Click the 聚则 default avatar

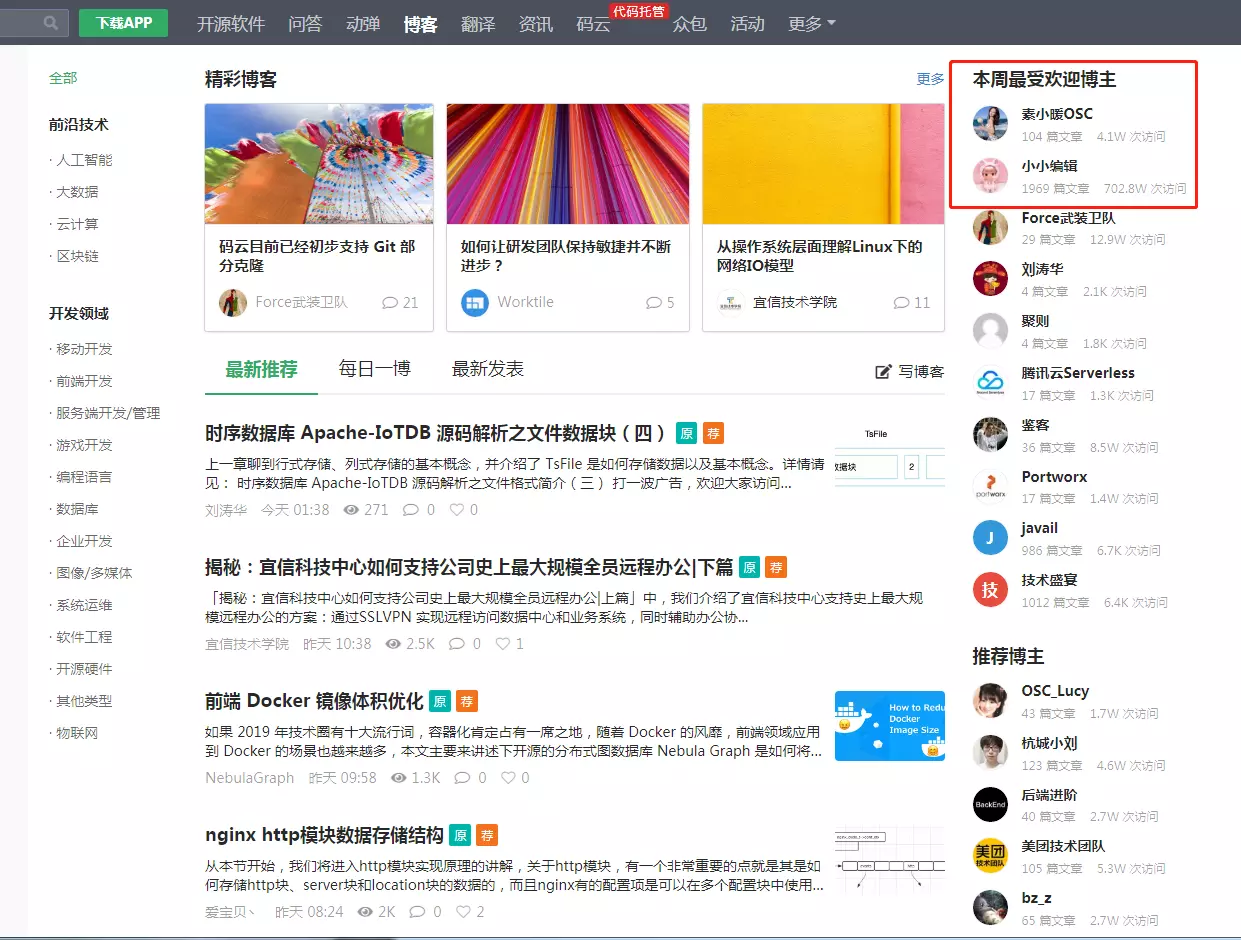(x=990, y=331)
